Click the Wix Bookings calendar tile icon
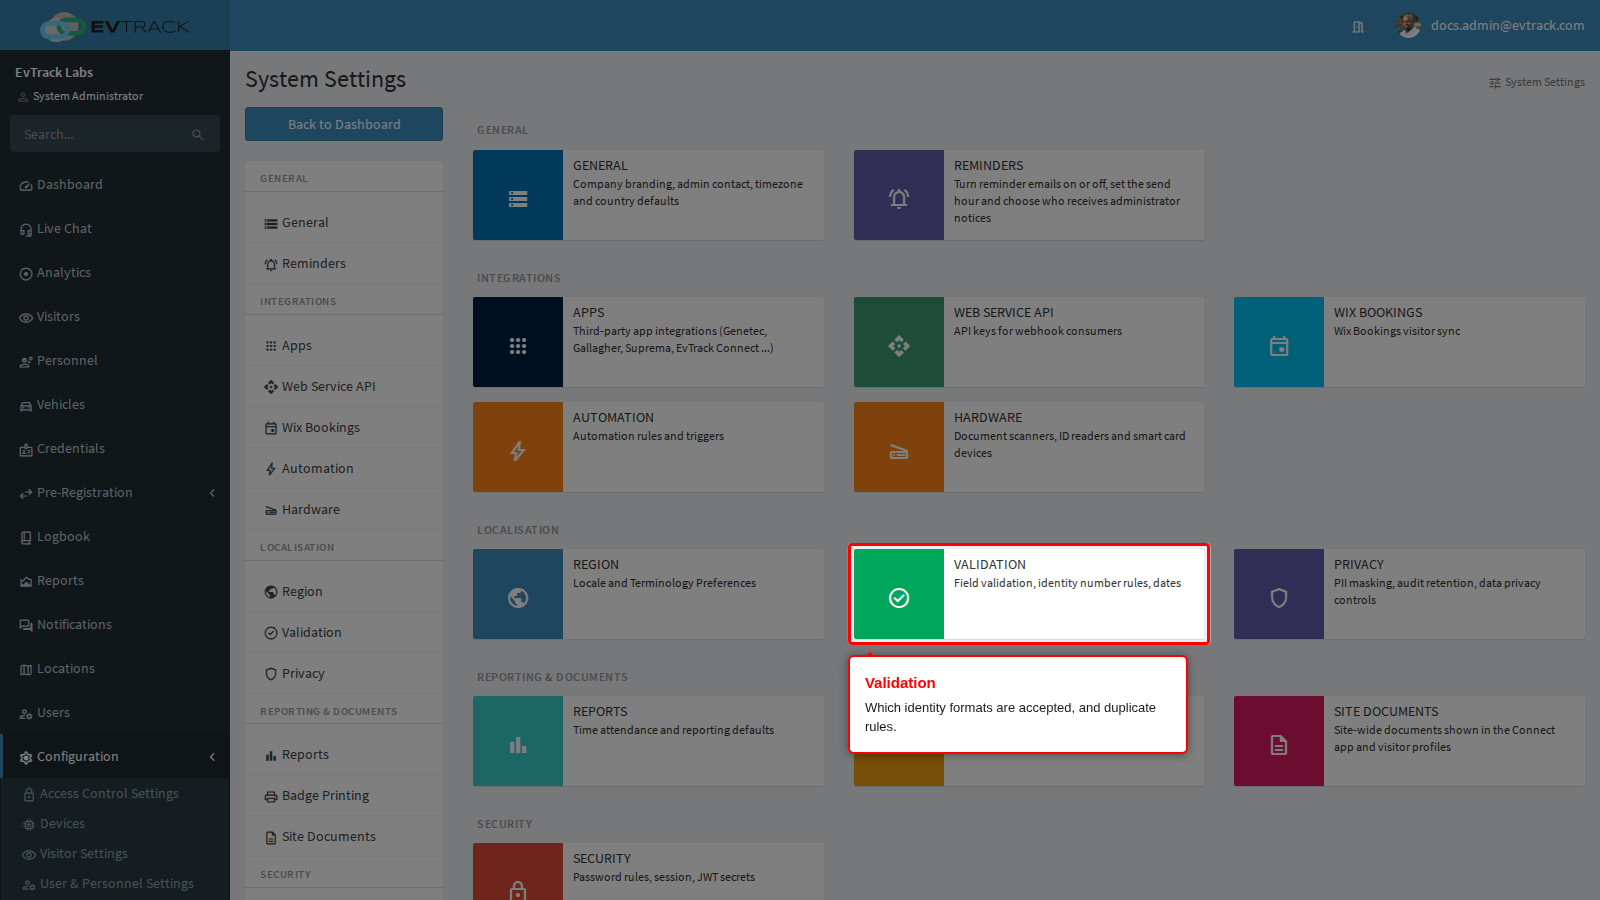The height and width of the screenshot is (900, 1600). tap(1279, 342)
